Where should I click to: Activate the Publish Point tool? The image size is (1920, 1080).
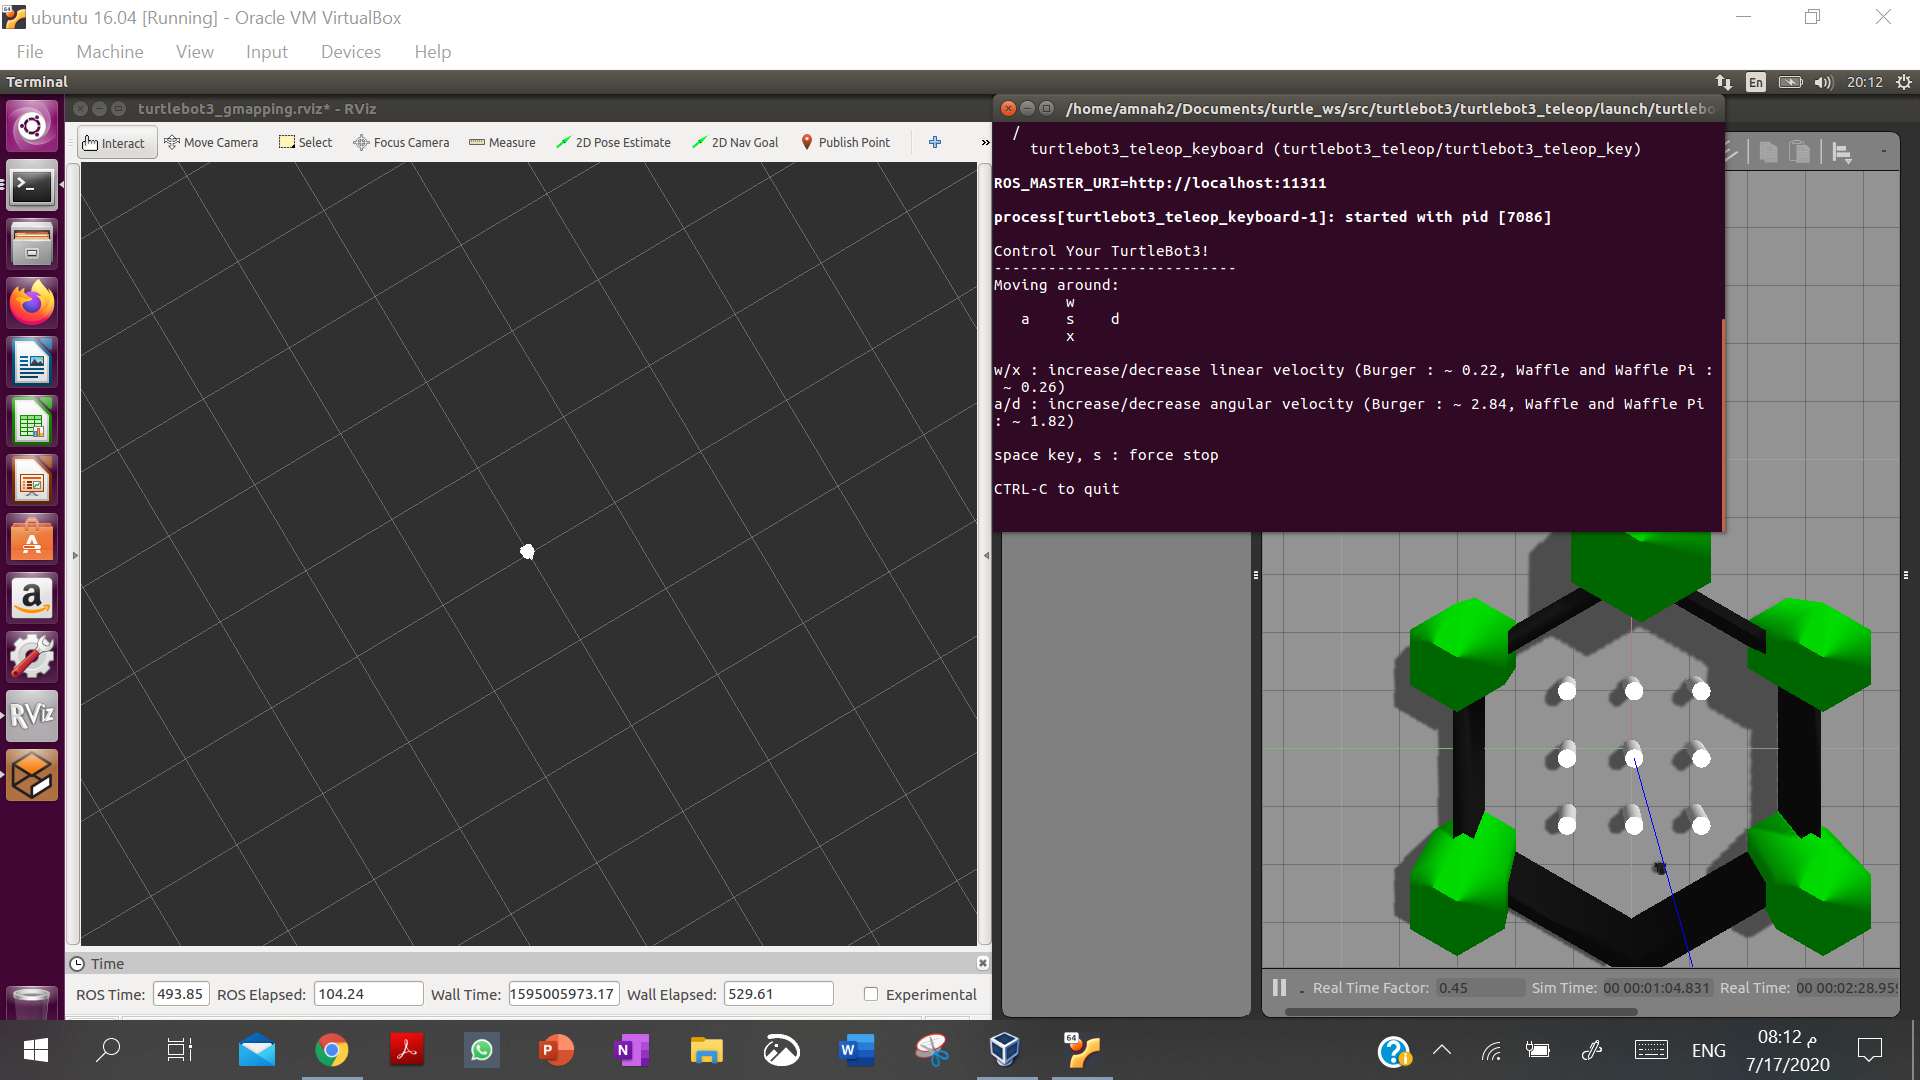tap(845, 143)
